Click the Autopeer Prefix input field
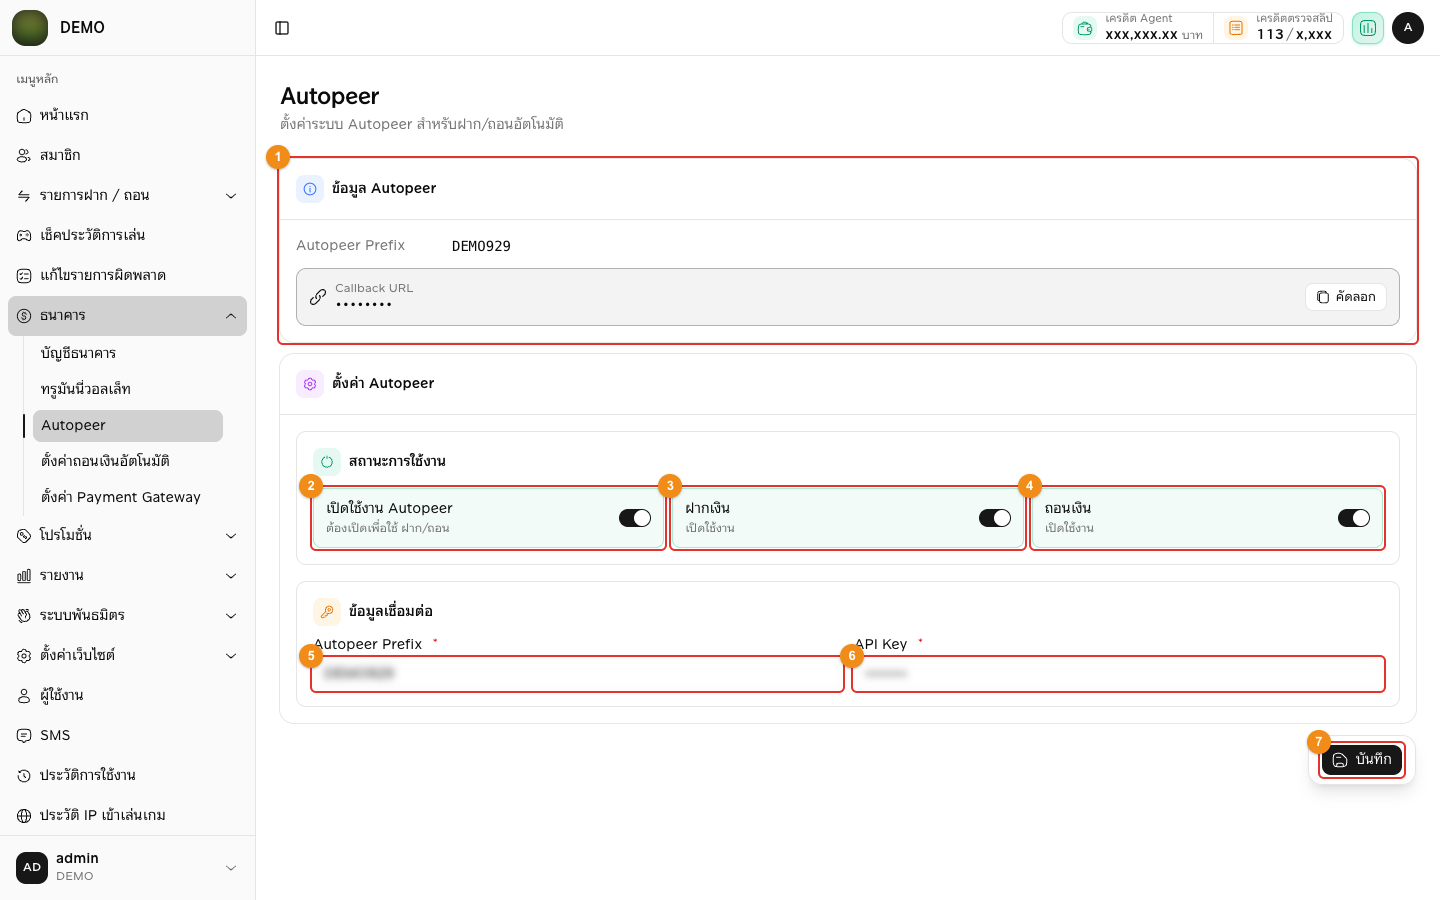Screen dimensions: 1440x900 (x=578, y=674)
